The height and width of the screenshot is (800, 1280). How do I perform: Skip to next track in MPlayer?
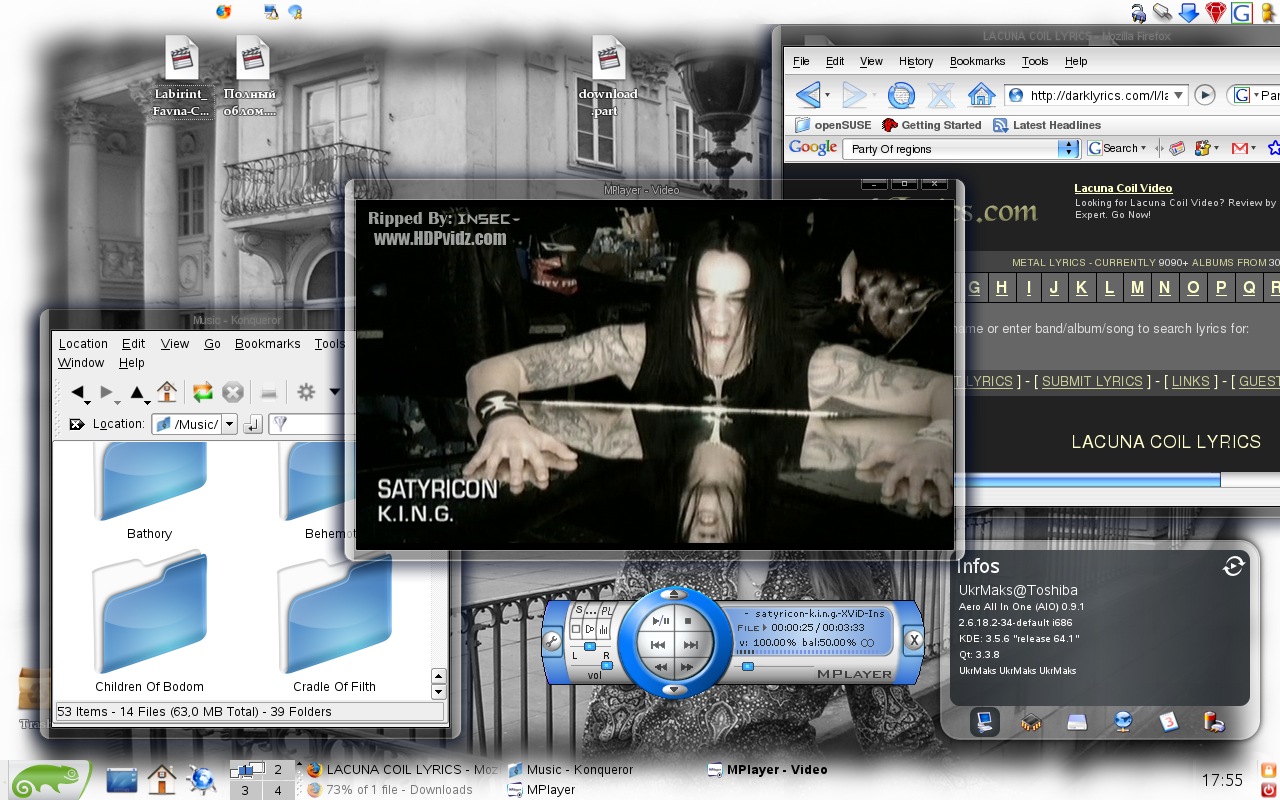point(691,645)
